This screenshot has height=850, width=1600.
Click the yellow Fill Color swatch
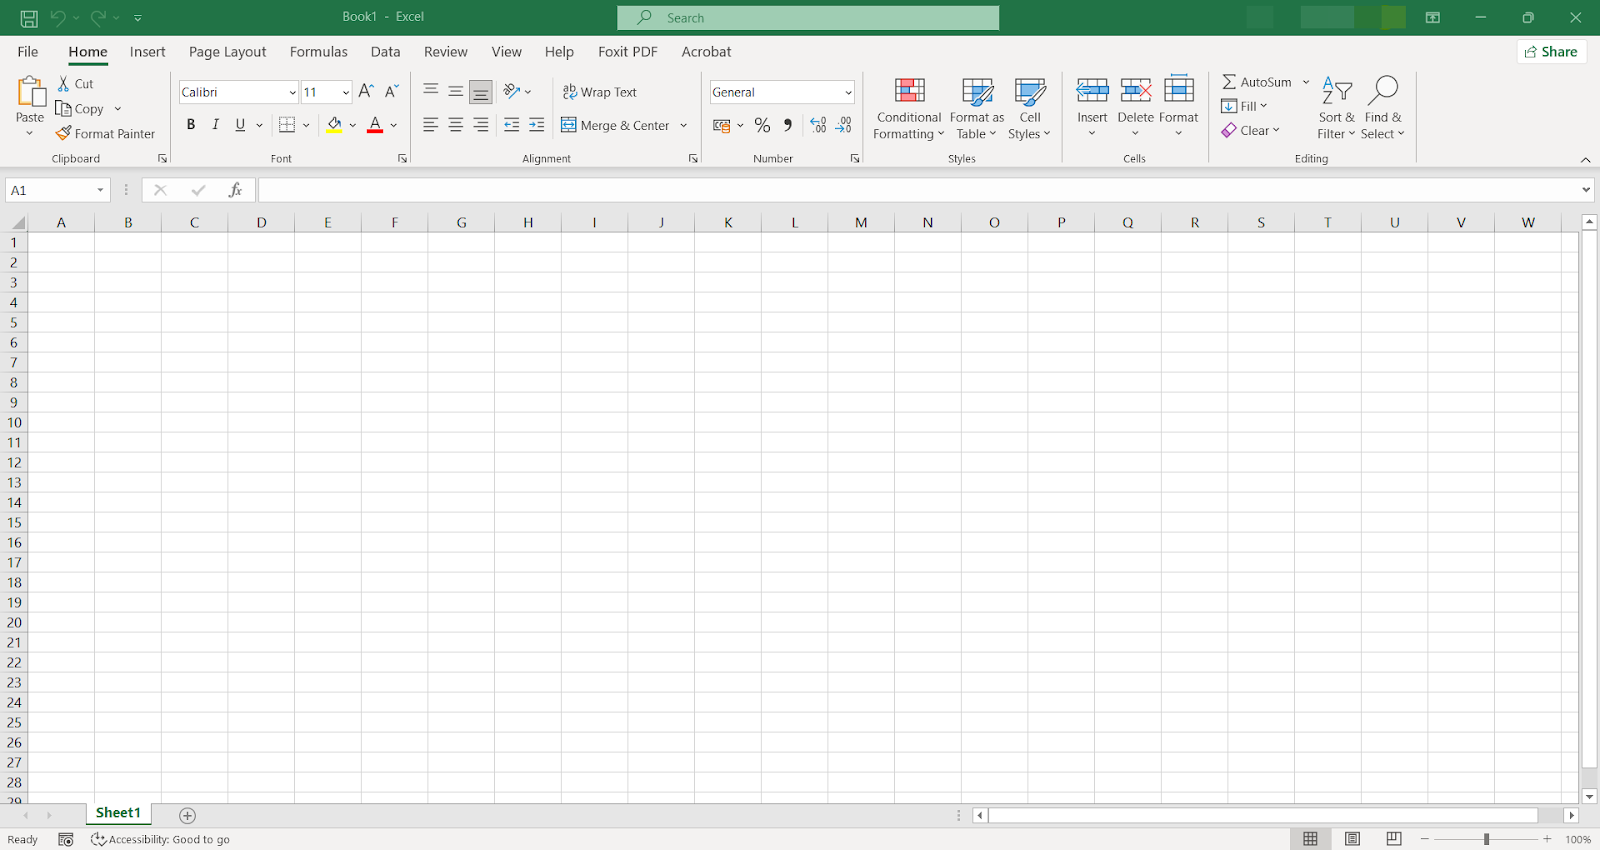click(x=334, y=125)
